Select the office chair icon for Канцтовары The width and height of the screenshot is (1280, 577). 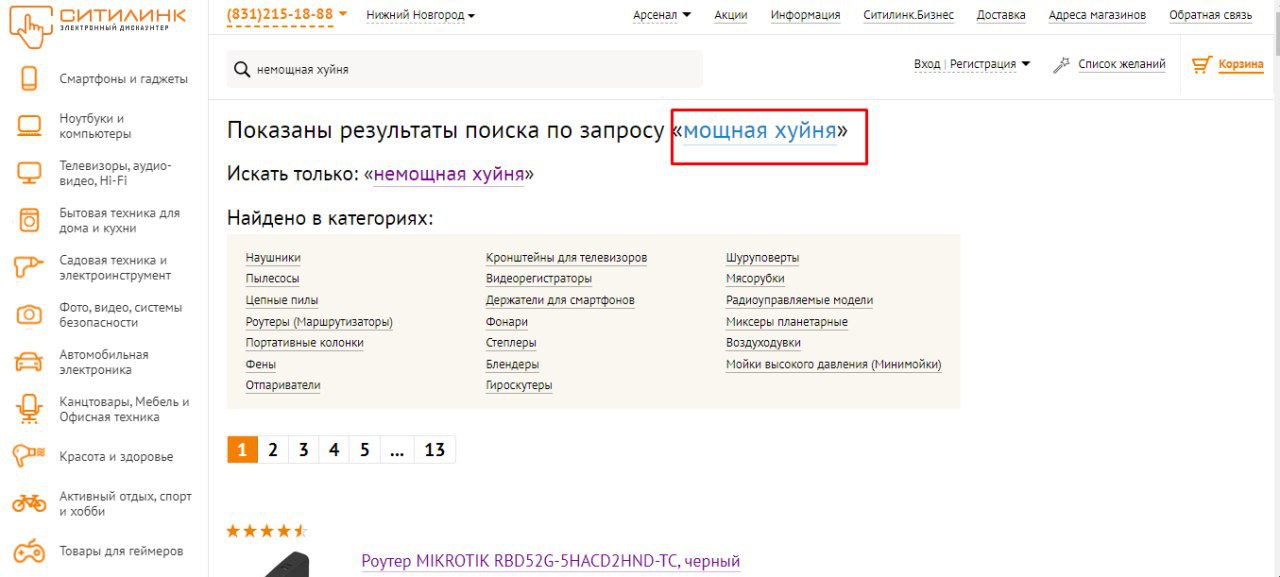point(29,409)
